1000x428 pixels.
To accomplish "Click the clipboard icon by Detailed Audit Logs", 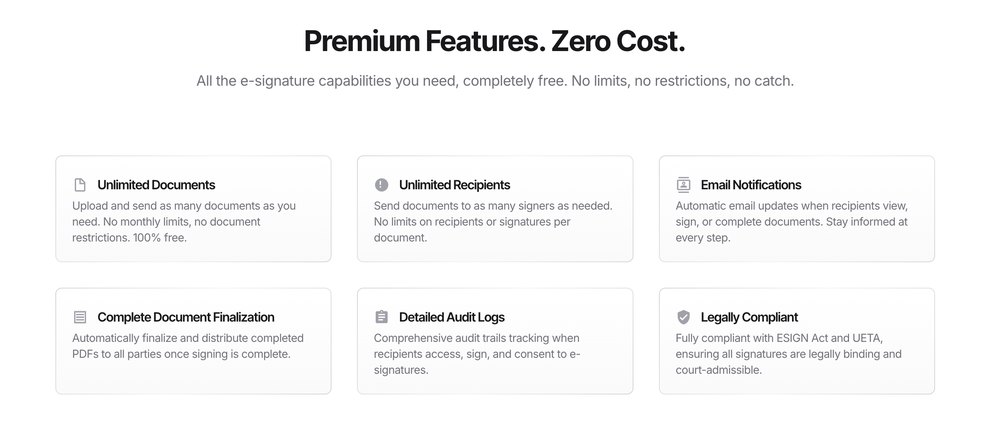I will 381,317.
